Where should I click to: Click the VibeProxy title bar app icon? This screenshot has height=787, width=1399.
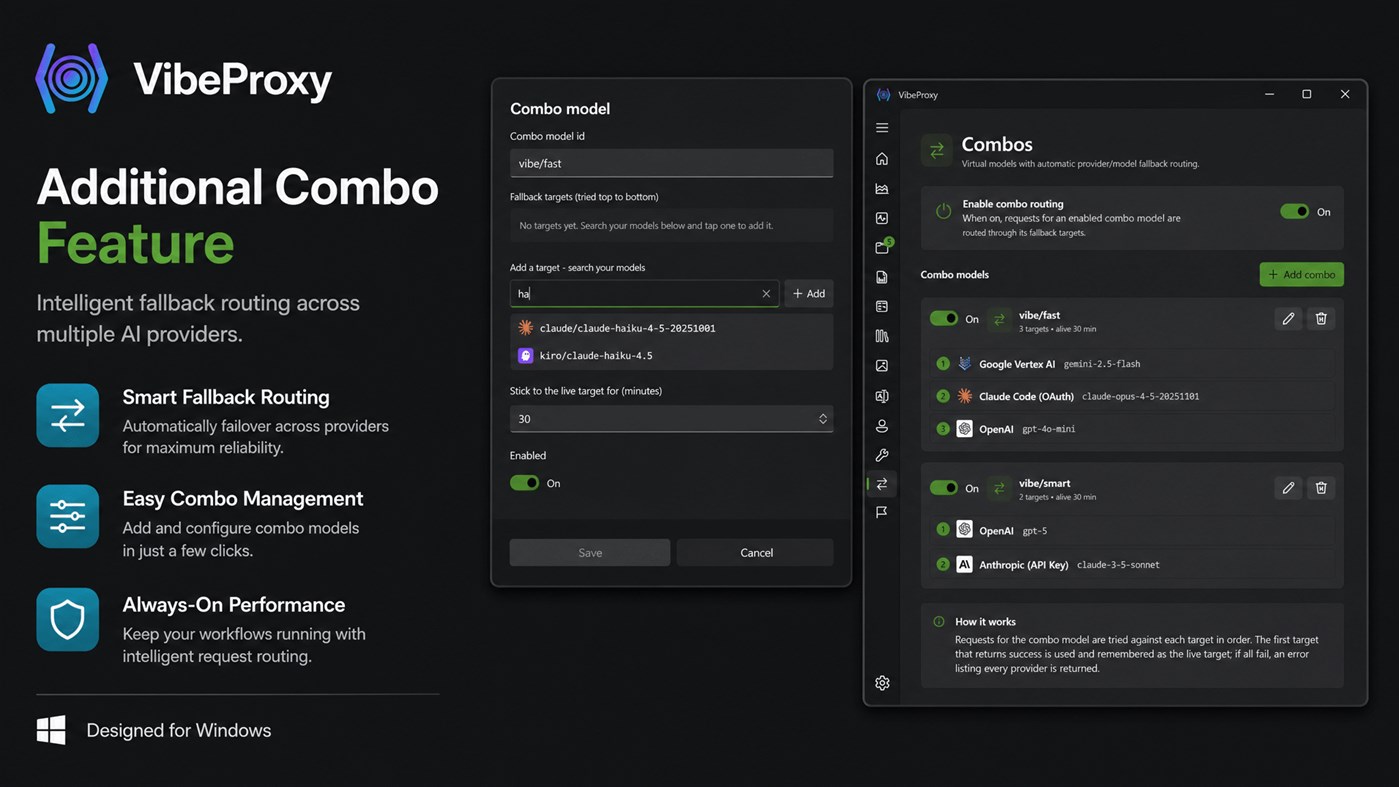(883, 95)
